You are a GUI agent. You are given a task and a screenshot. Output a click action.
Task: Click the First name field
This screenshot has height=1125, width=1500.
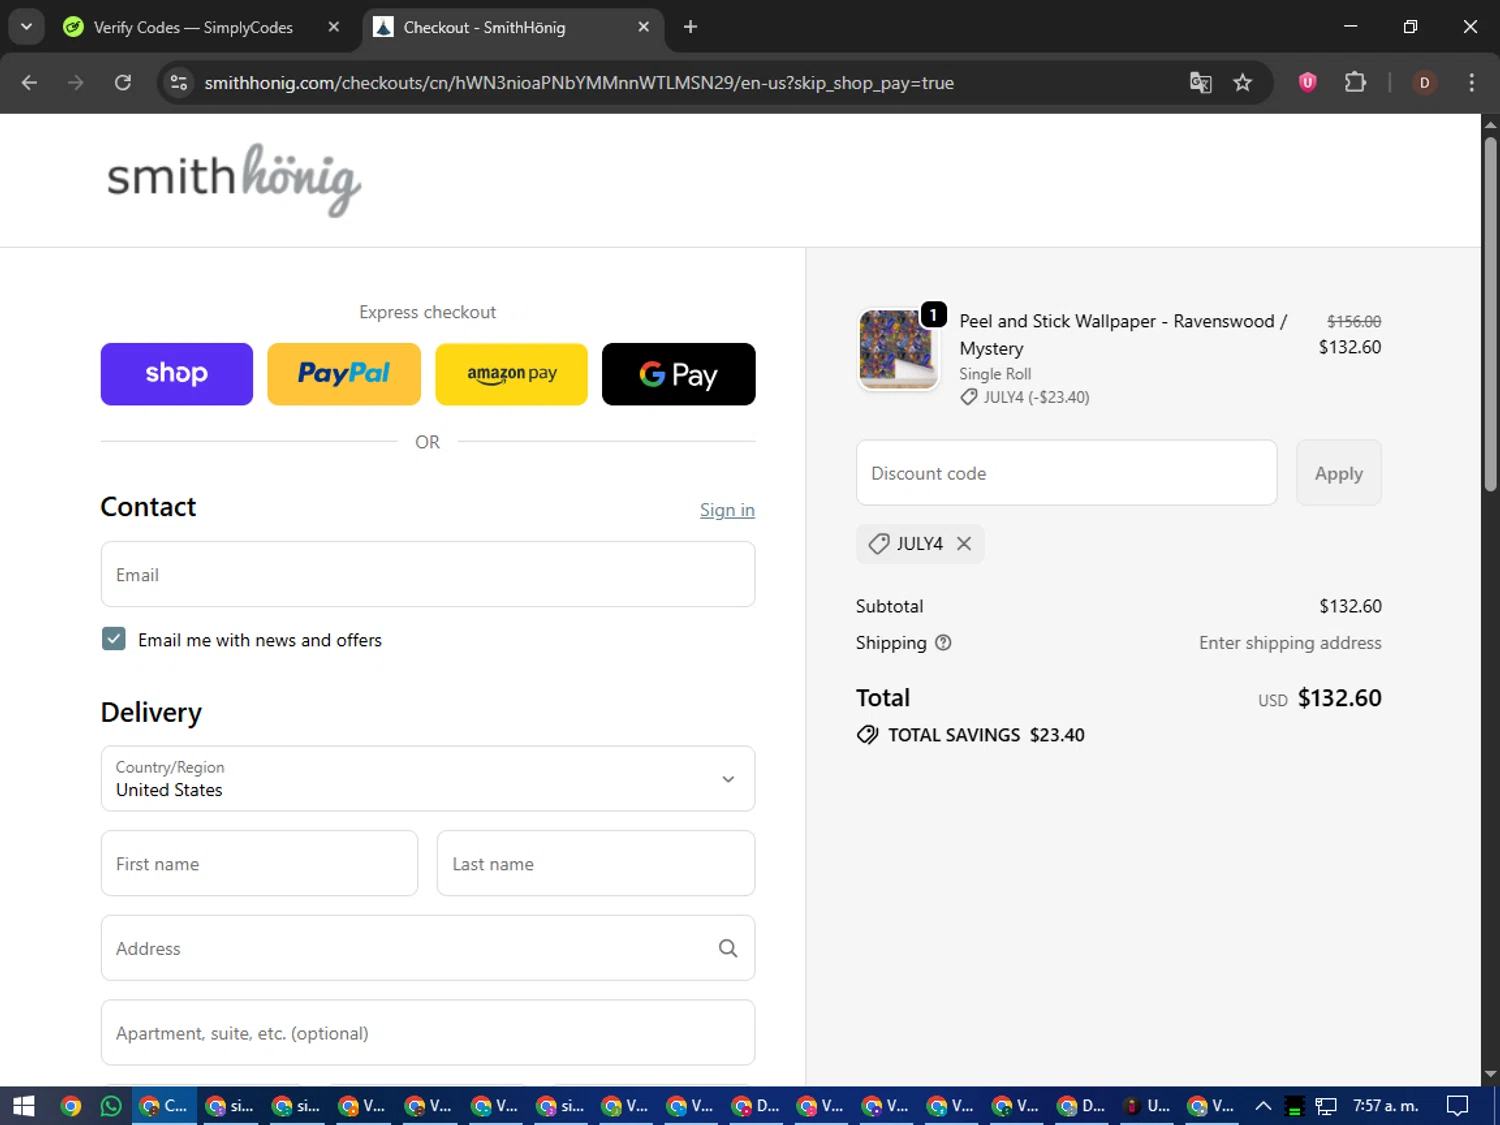click(x=259, y=863)
